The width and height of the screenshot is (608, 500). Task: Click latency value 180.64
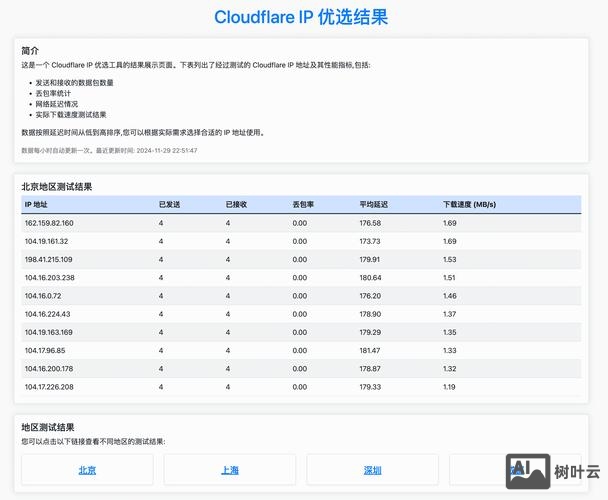[370, 278]
